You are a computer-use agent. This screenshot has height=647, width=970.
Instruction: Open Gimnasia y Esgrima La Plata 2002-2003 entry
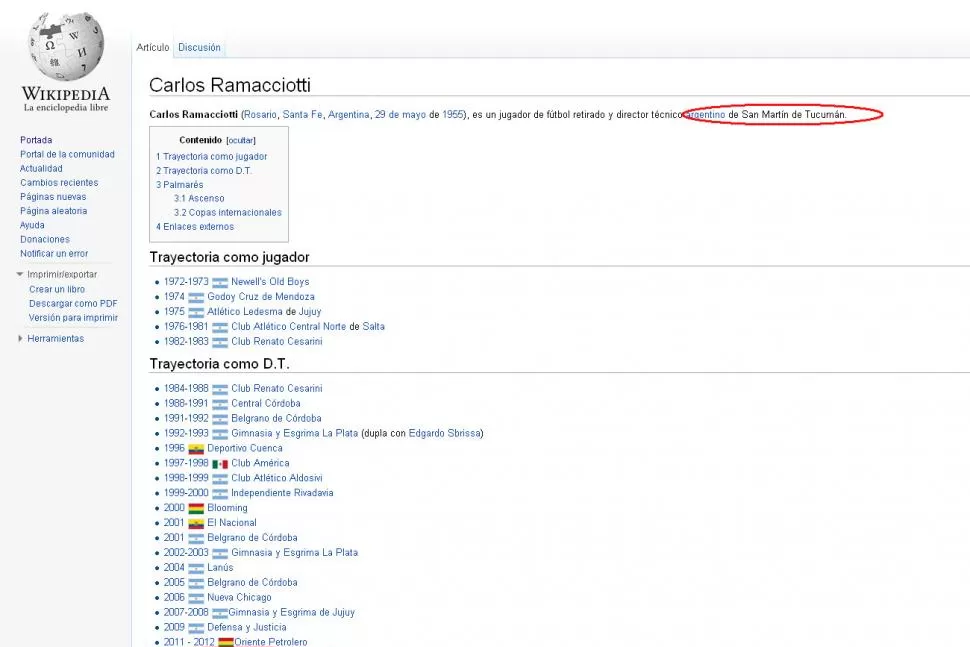pyautogui.click(x=294, y=552)
